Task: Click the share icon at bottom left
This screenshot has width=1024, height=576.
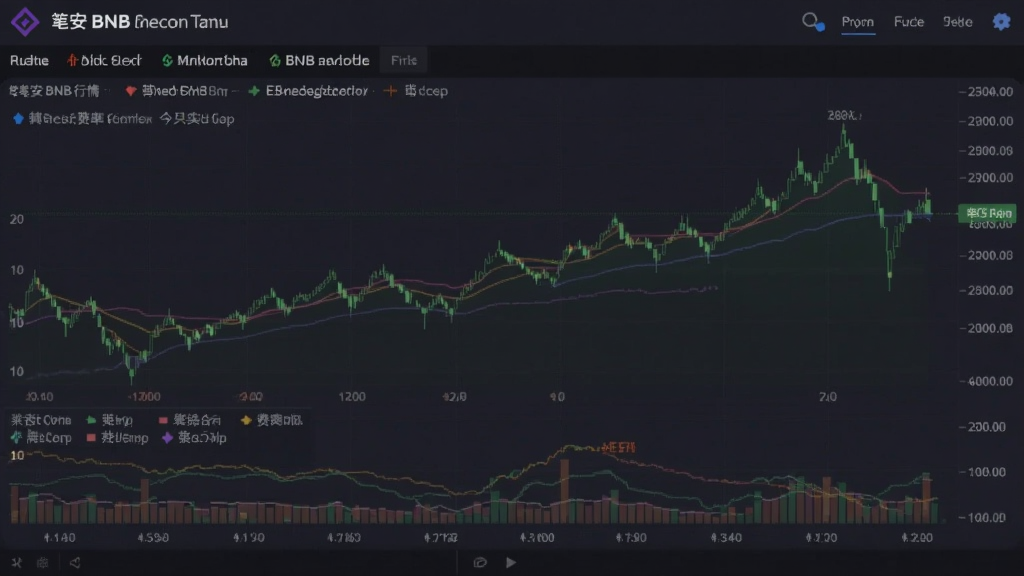Action: 75,562
